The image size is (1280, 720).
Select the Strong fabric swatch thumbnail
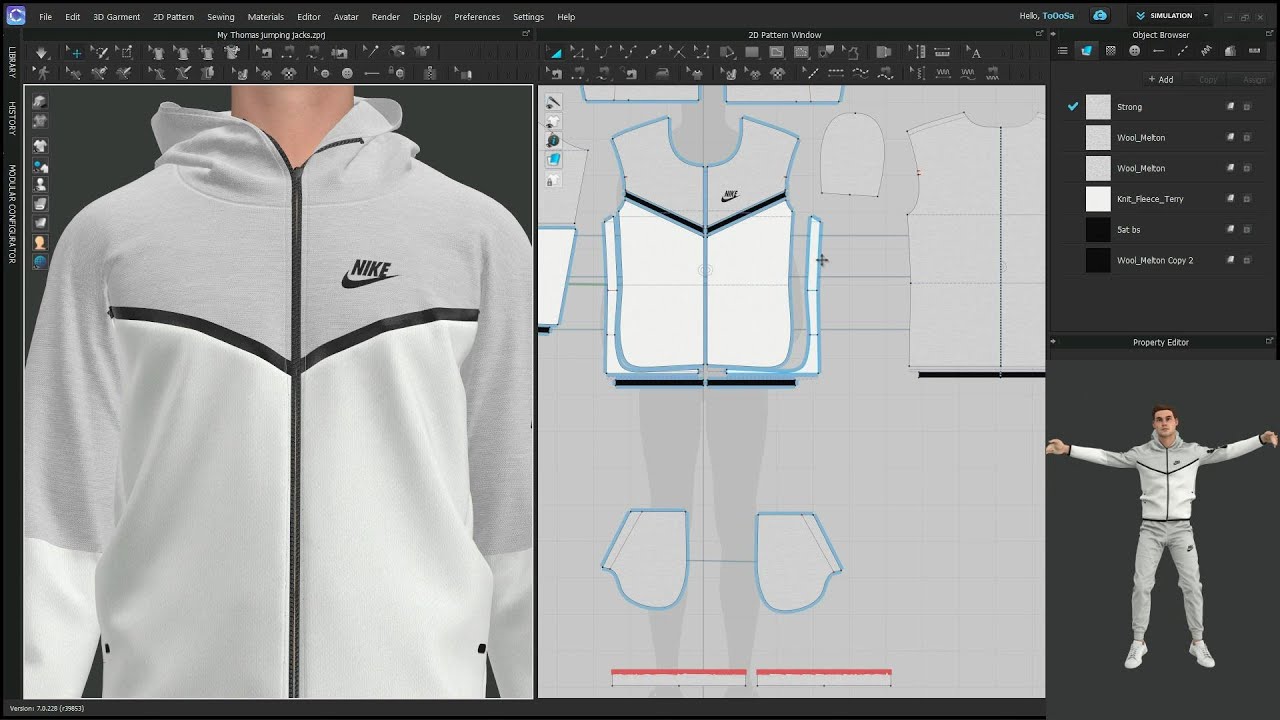tap(1098, 107)
